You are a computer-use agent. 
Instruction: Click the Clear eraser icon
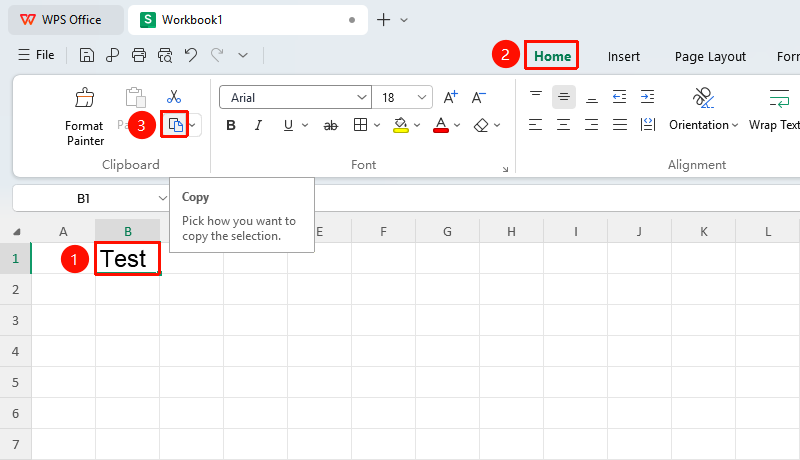(481, 125)
